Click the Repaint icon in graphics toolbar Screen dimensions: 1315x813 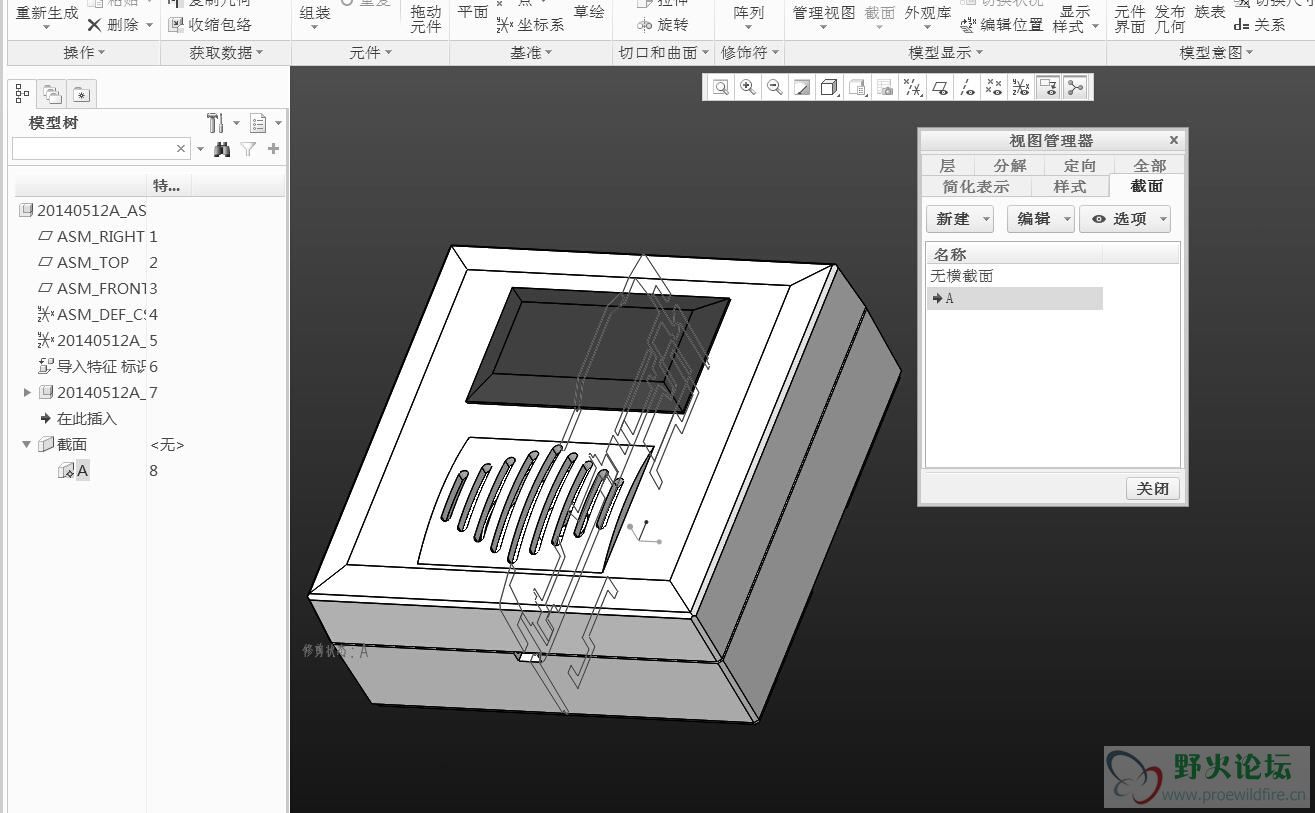802,88
